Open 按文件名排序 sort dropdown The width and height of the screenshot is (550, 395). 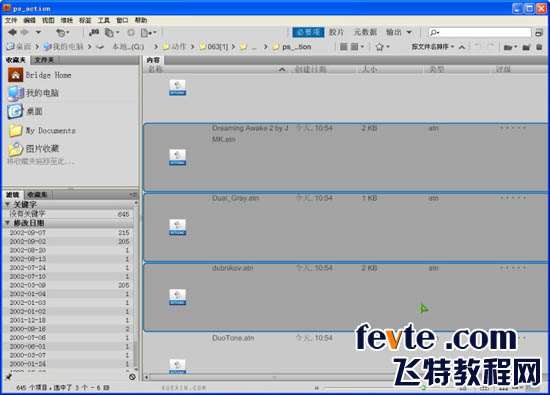(432, 46)
